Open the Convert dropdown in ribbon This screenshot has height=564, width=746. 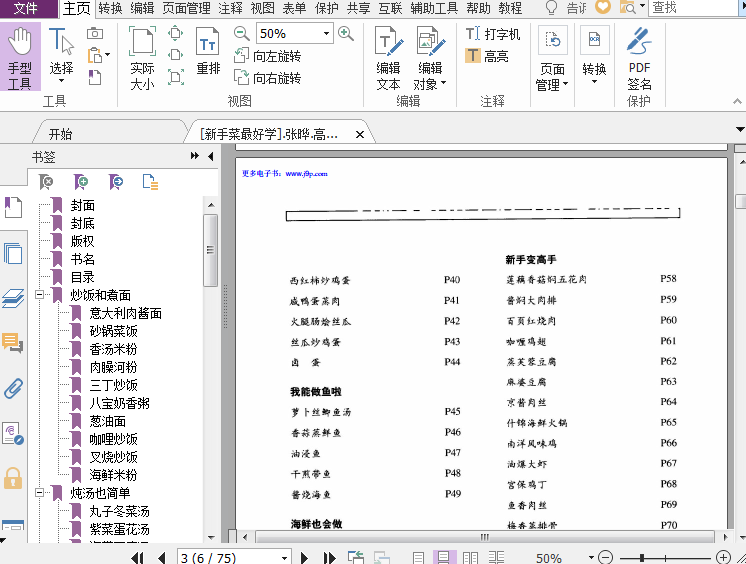(594, 56)
